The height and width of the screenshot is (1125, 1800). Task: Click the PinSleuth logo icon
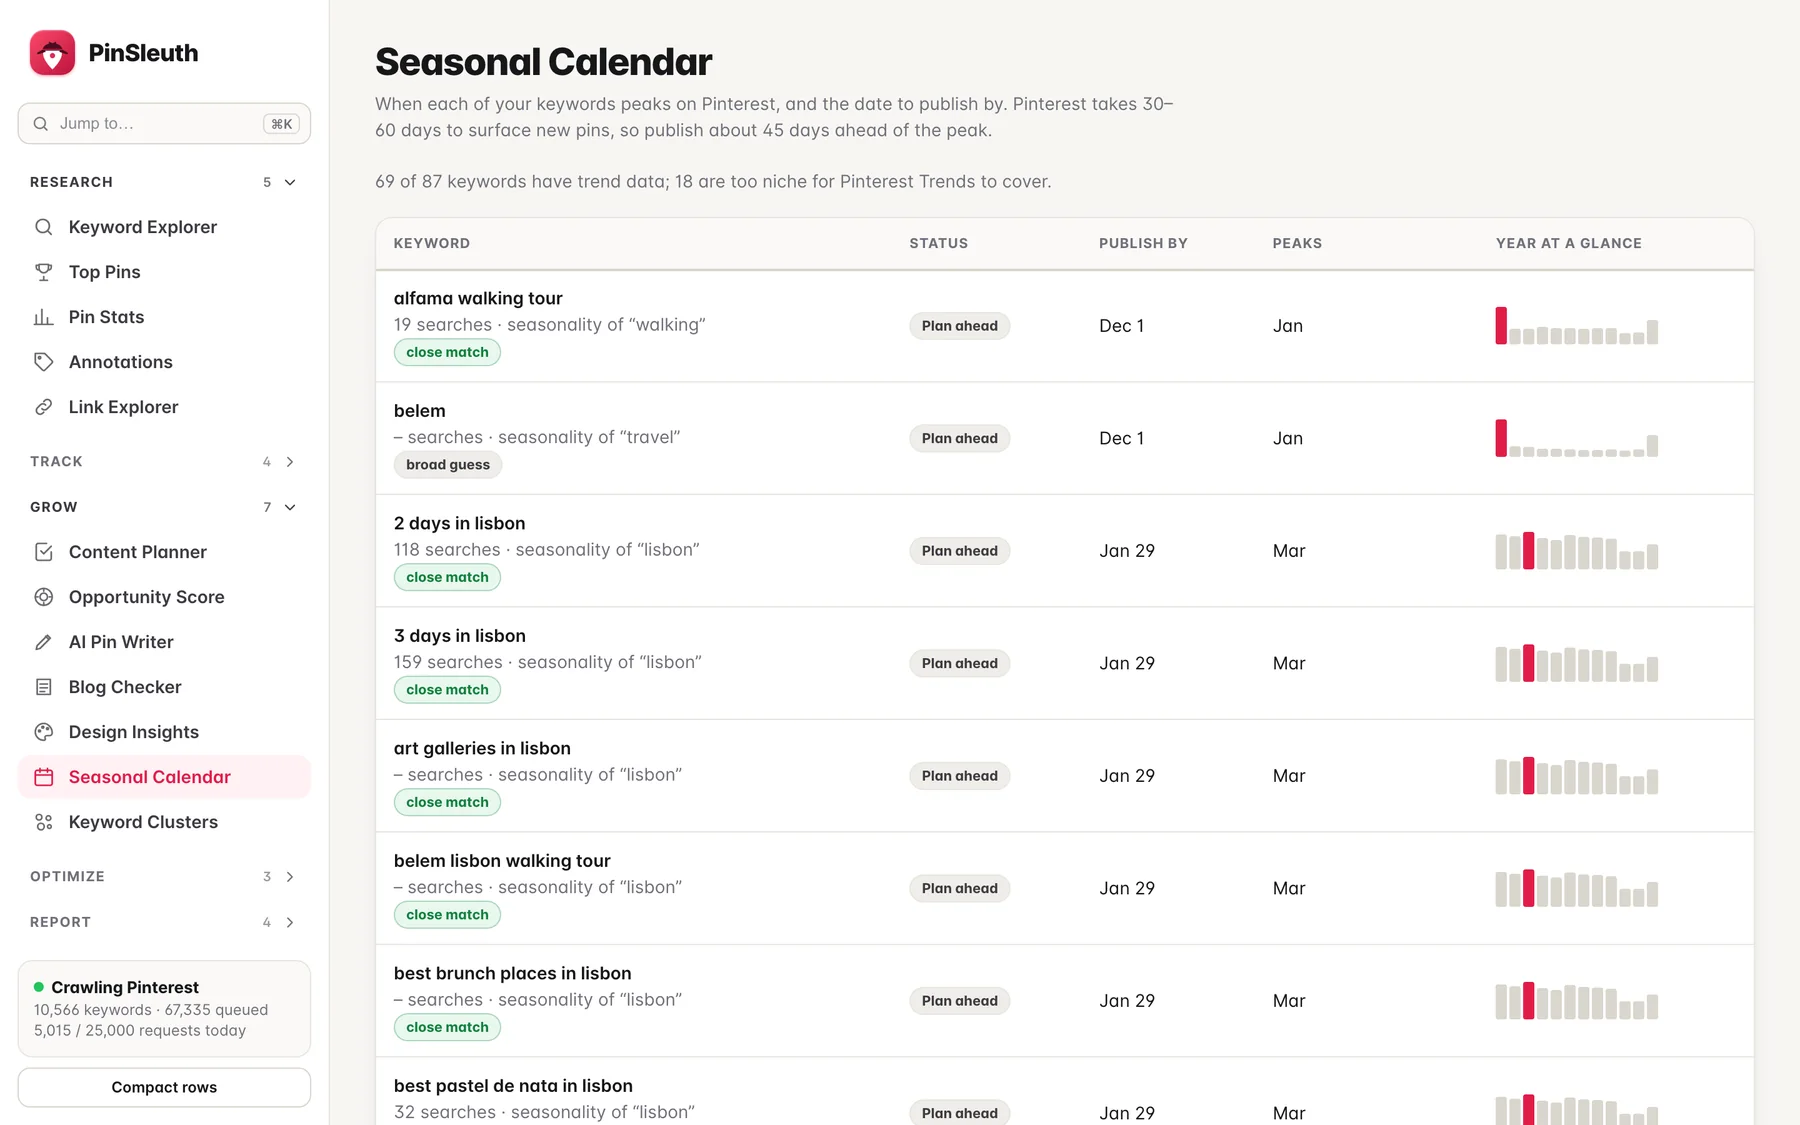point(52,53)
